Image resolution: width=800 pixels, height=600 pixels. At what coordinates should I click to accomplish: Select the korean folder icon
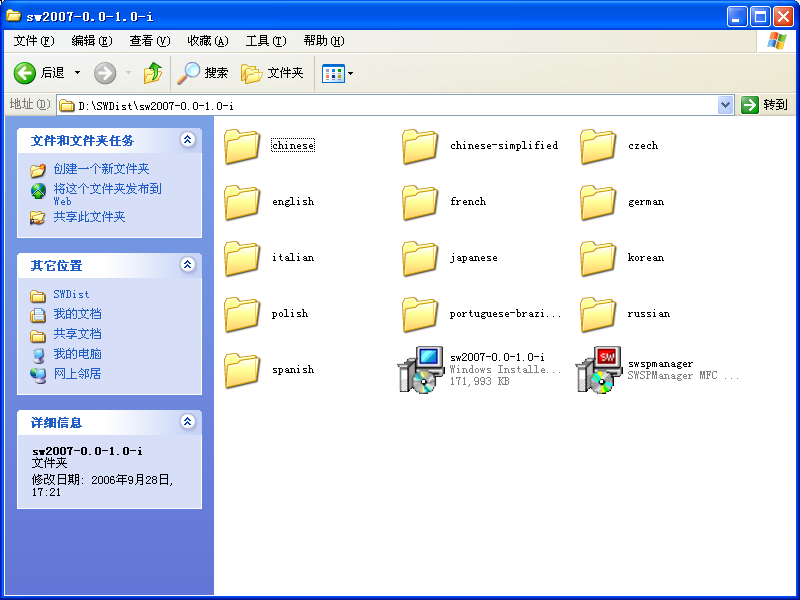598,258
